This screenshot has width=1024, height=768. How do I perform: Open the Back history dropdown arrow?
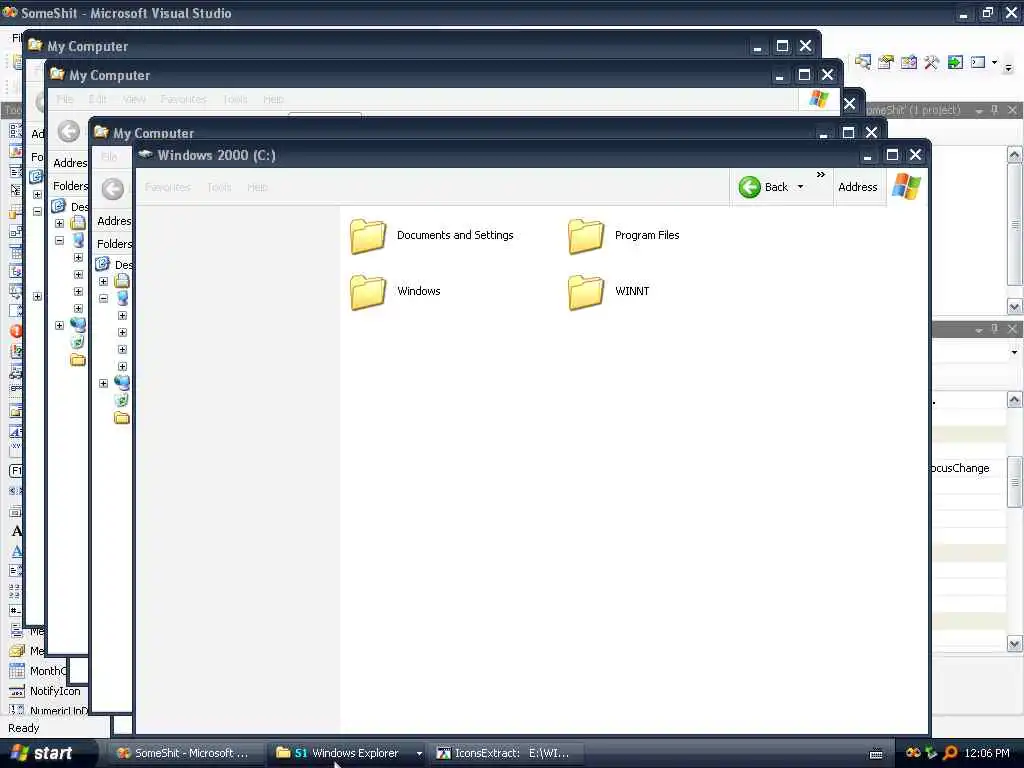tap(801, 187)
